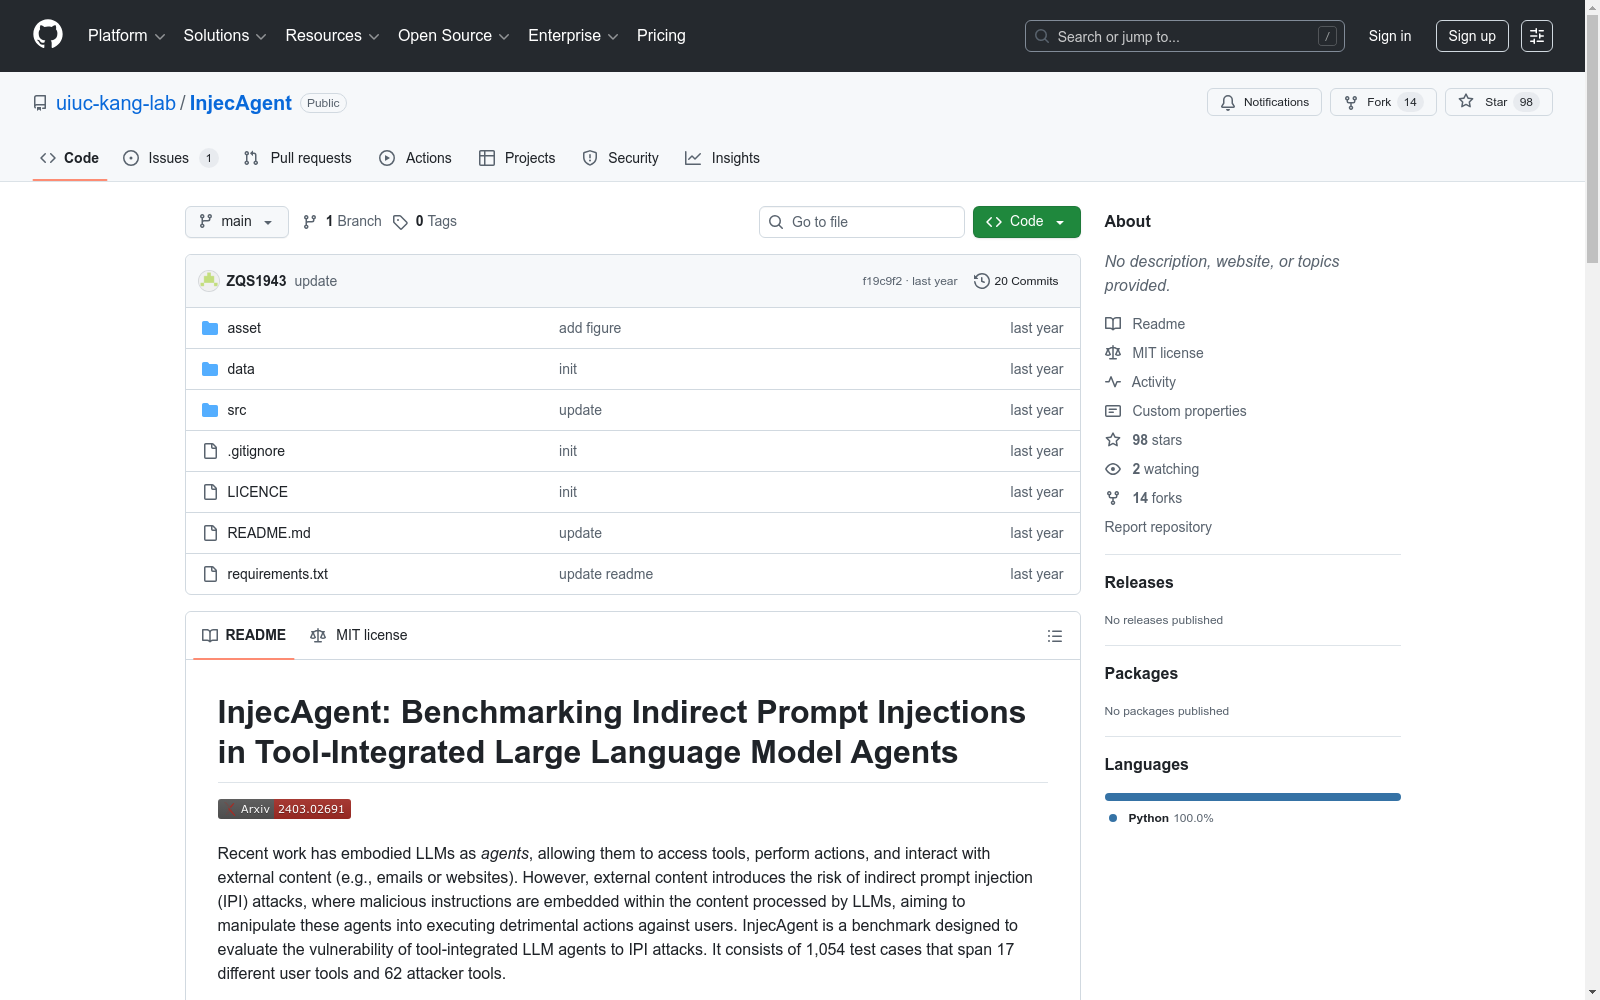Viewport: 1600px width, 1000px height.
Task: Click the Report repository link
Action: pos(1158,527)
